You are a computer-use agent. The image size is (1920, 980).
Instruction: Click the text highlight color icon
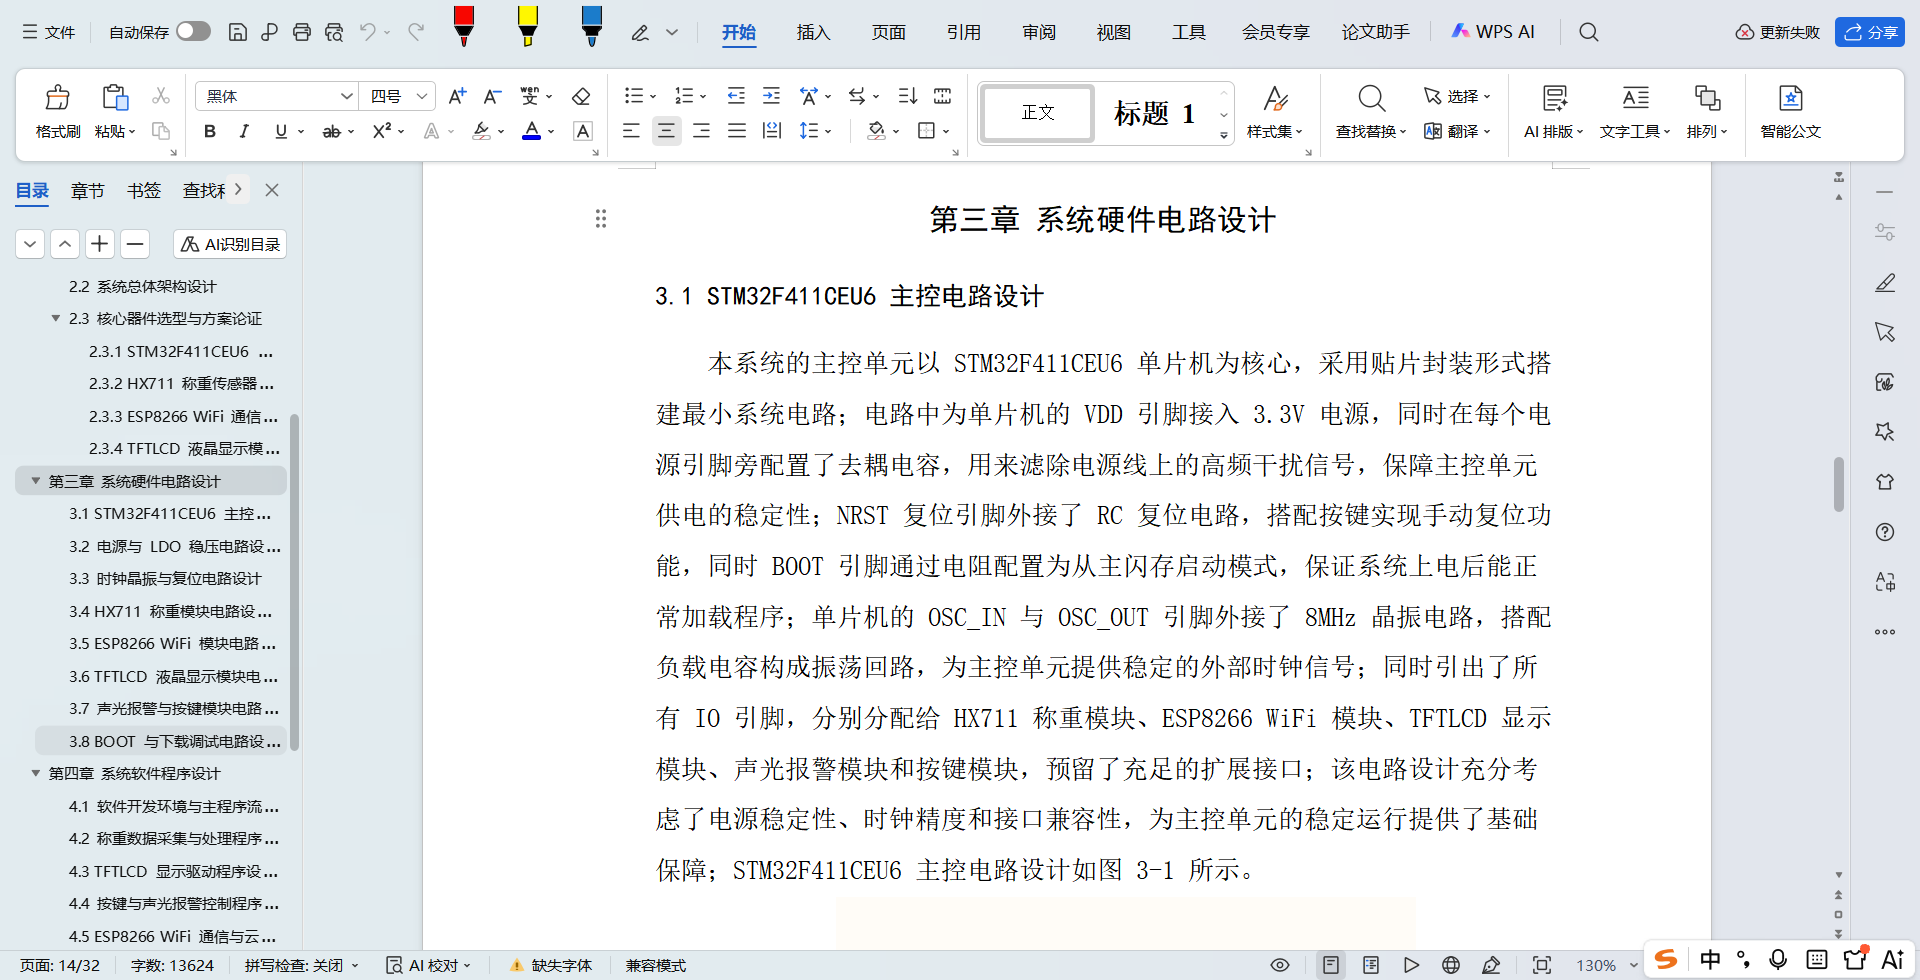pyautogui.click(x=481, y=131)
